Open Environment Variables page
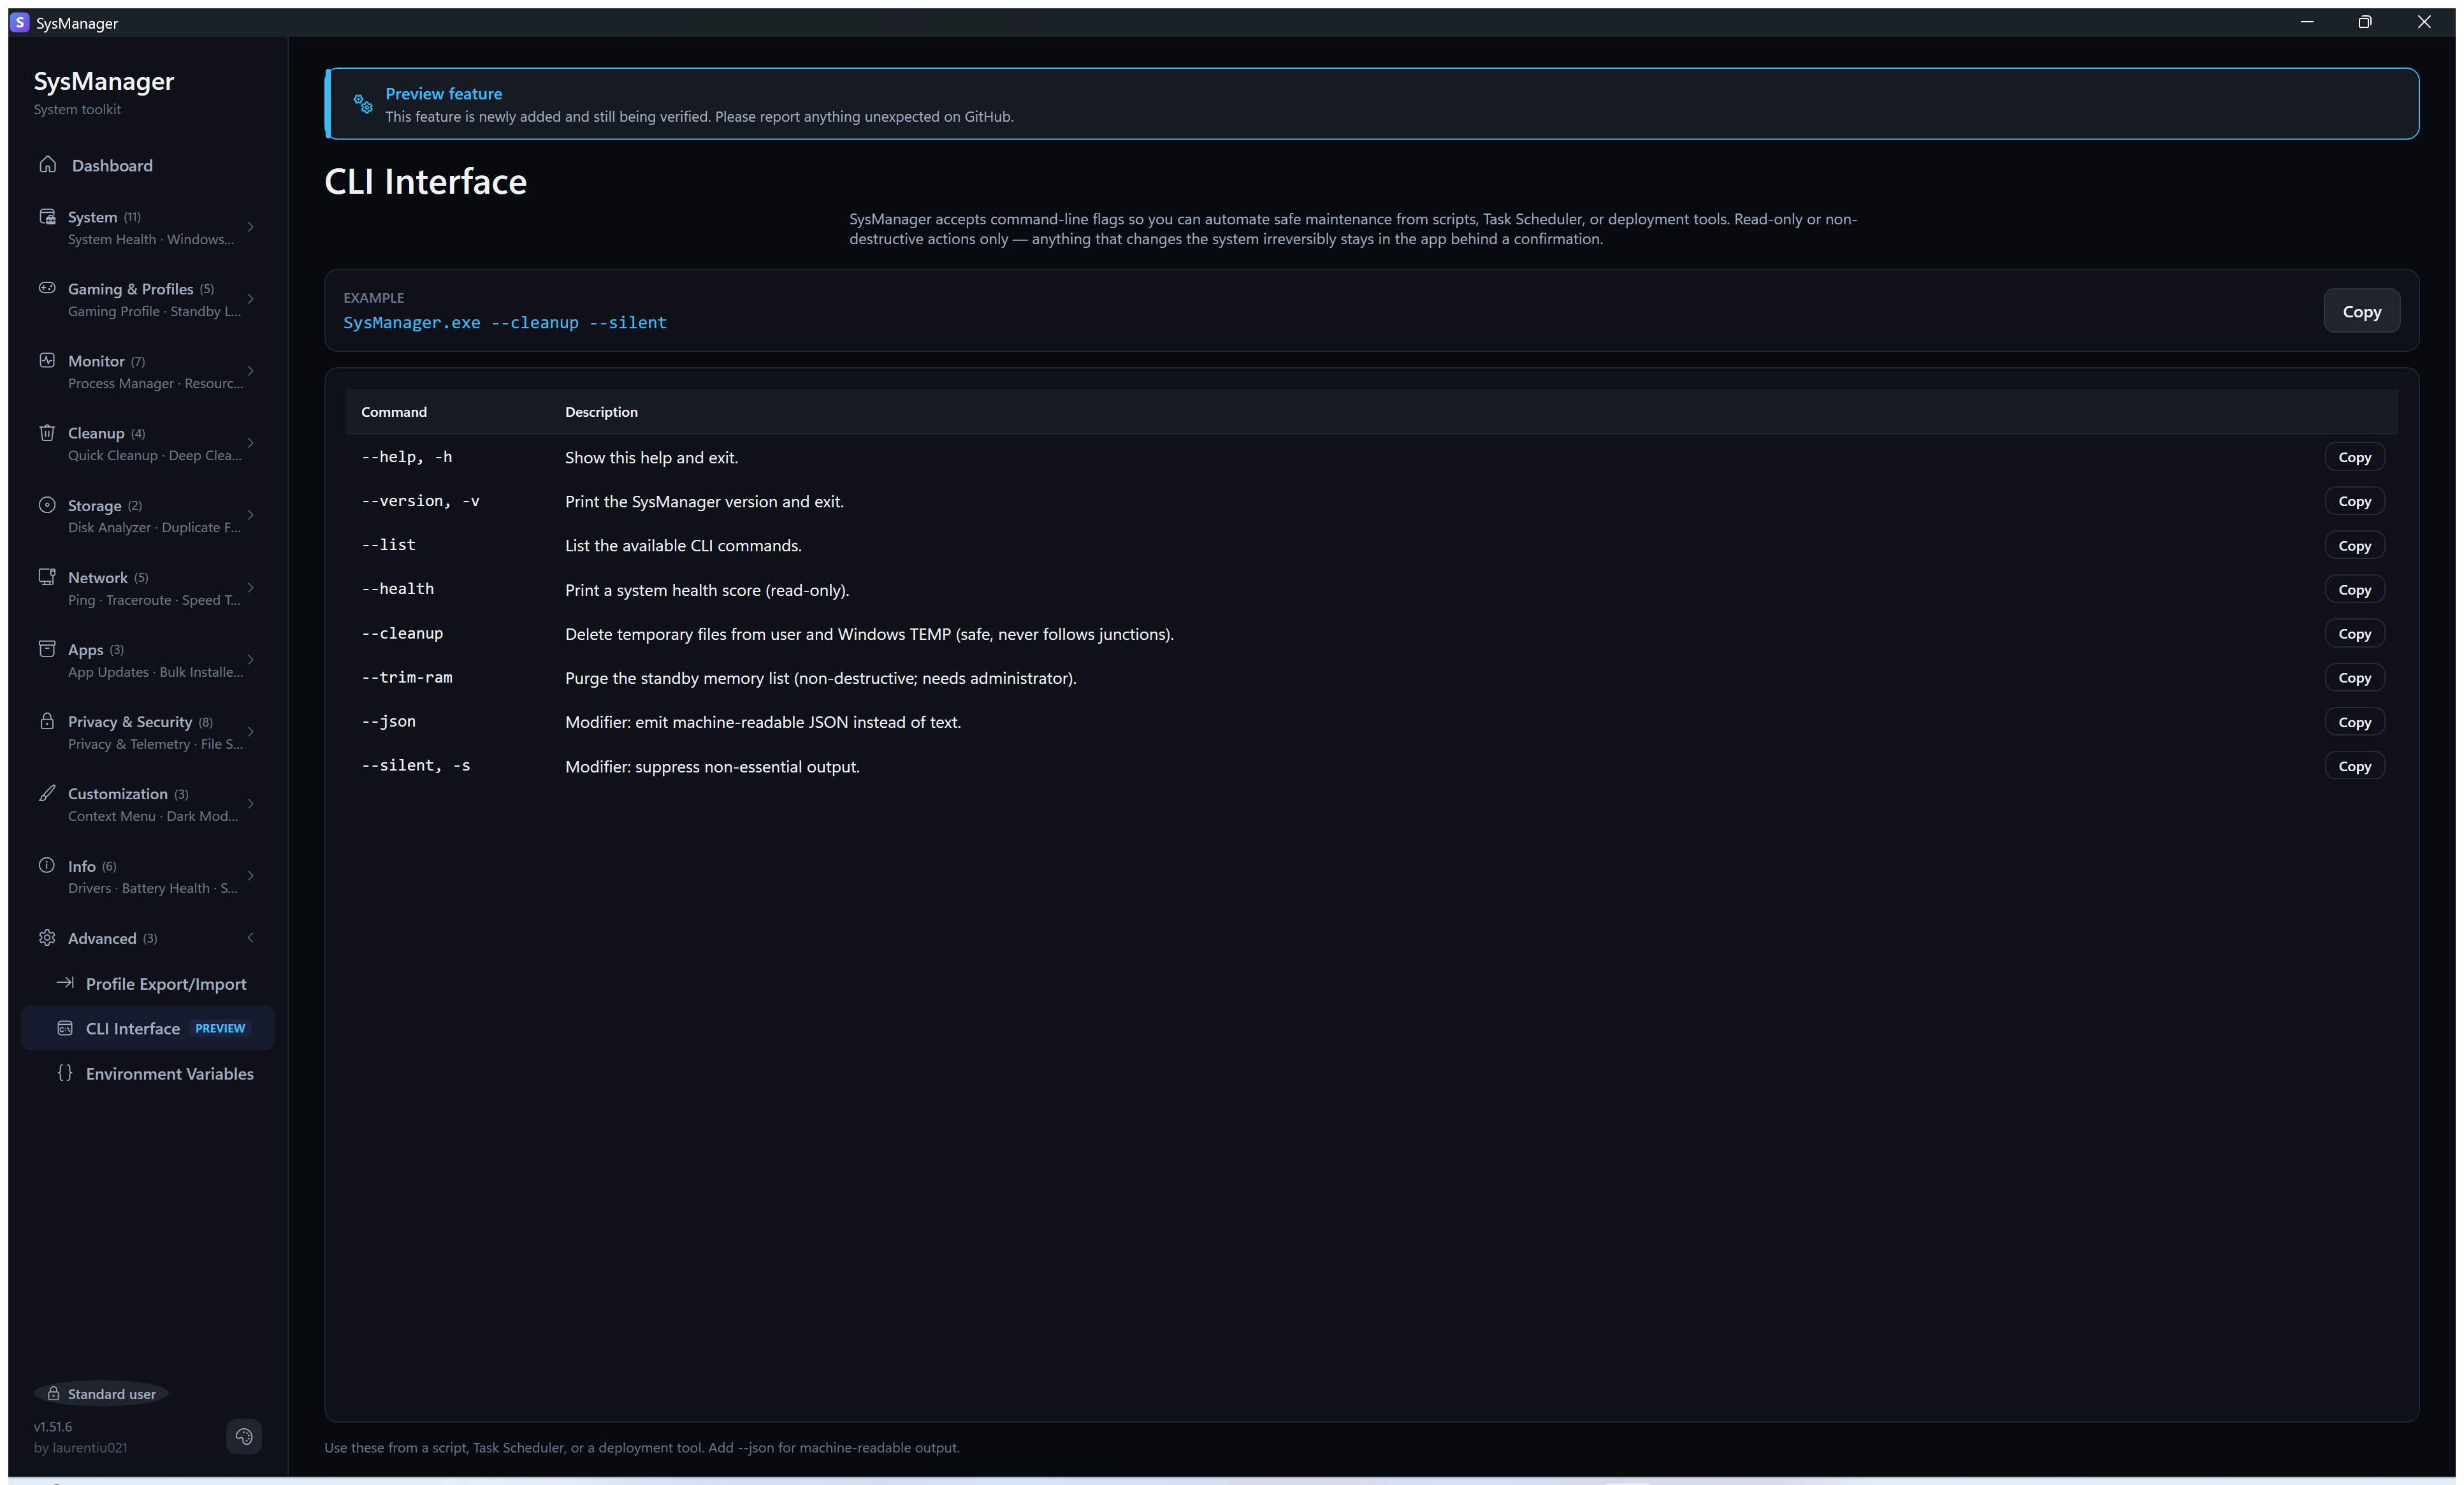The height and width of the screenshot is (1485, 2464). pos(148,1073)
